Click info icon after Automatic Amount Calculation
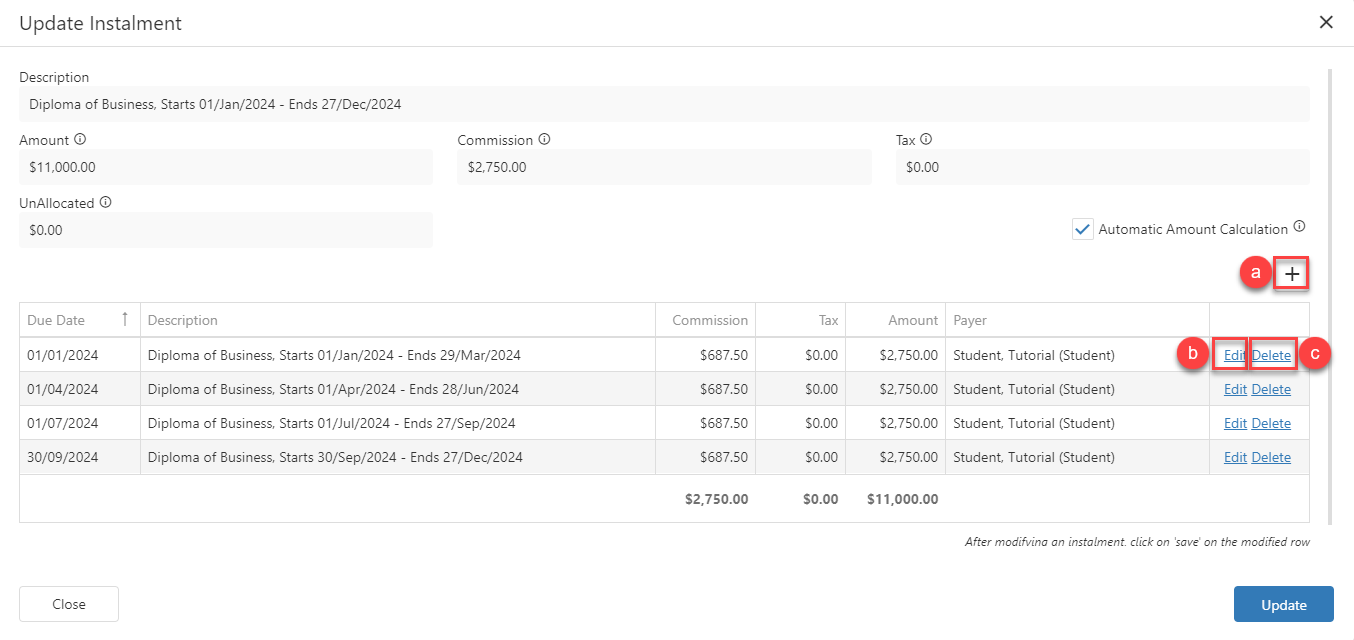The height and width of the screenshot is (640, 1354). click(1299, 227)
